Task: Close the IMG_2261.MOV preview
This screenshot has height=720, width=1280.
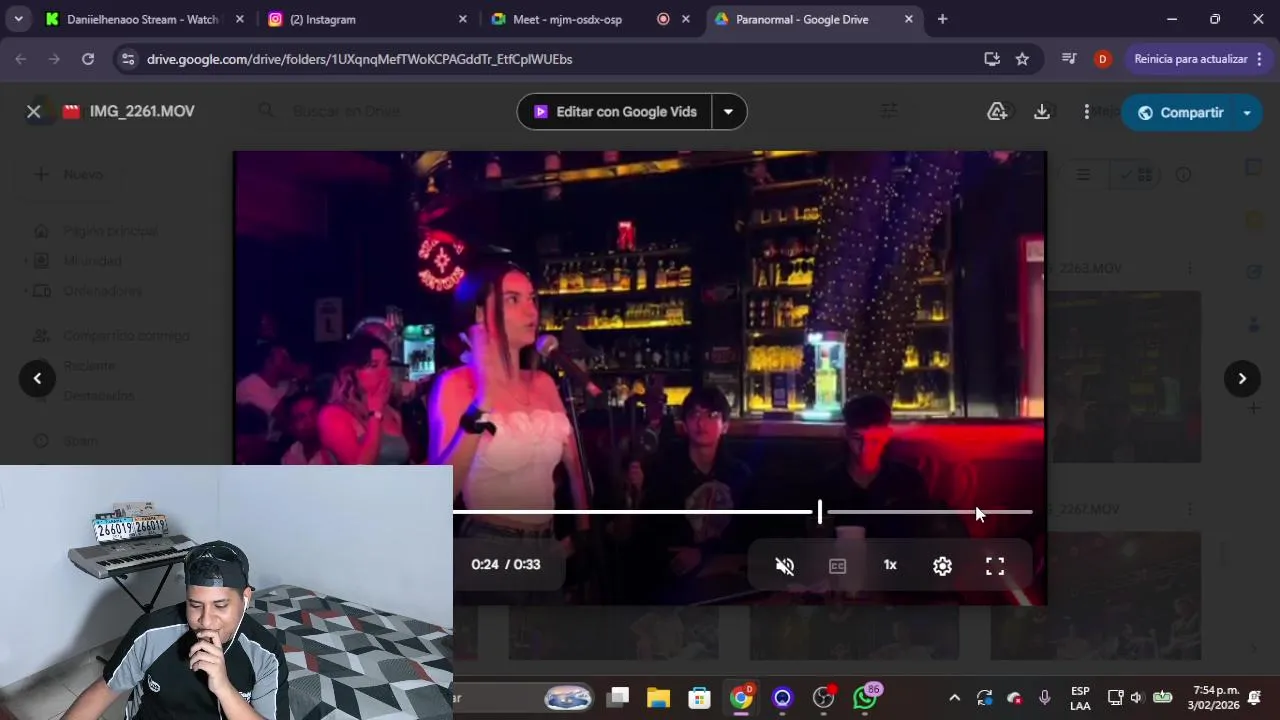Action: [x=33, y=111]
